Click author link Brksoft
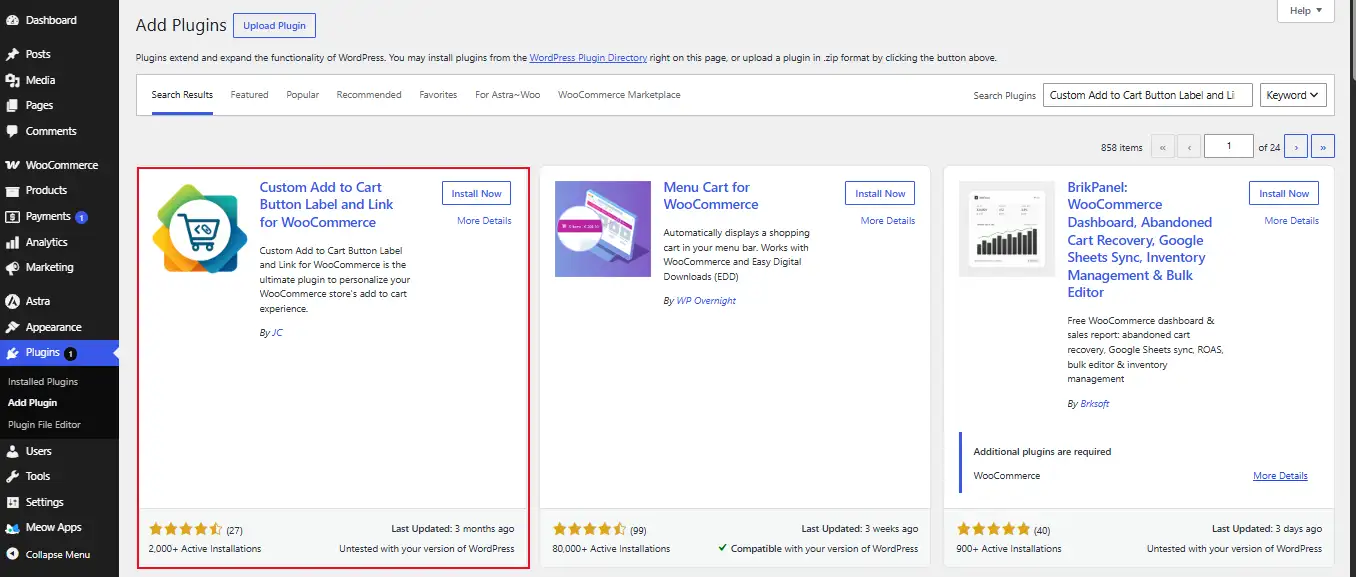 click(1095, 404)
